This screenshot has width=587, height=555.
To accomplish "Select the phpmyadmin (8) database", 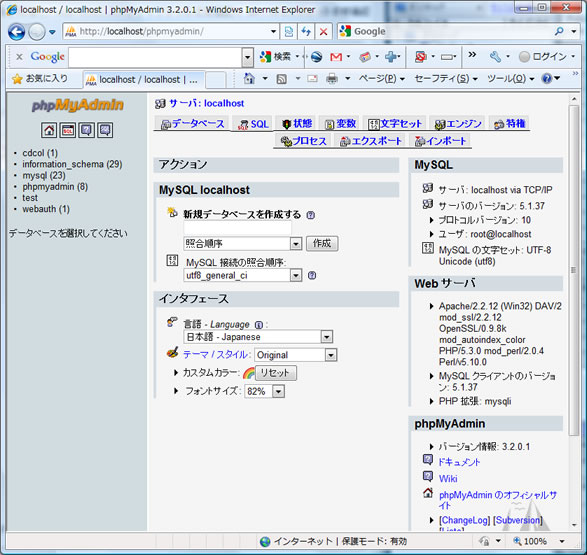I will [55, 187].
